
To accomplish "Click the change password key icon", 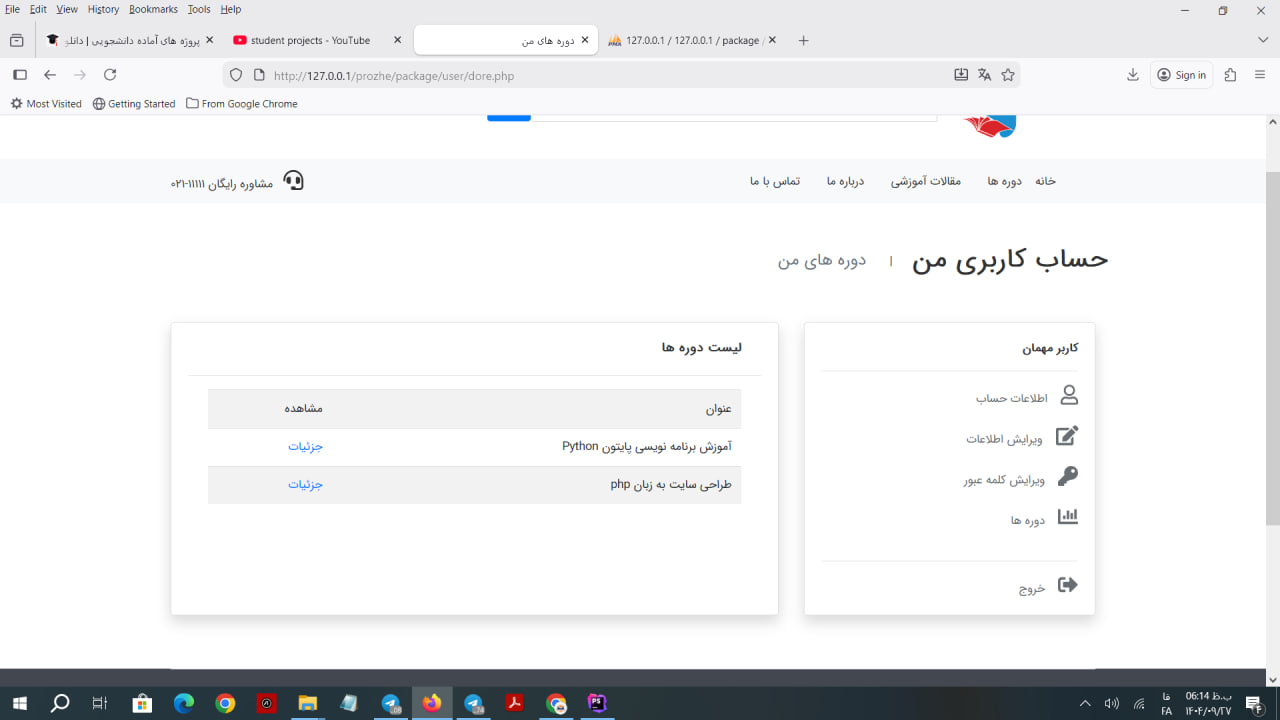I will pos(1067,477).
